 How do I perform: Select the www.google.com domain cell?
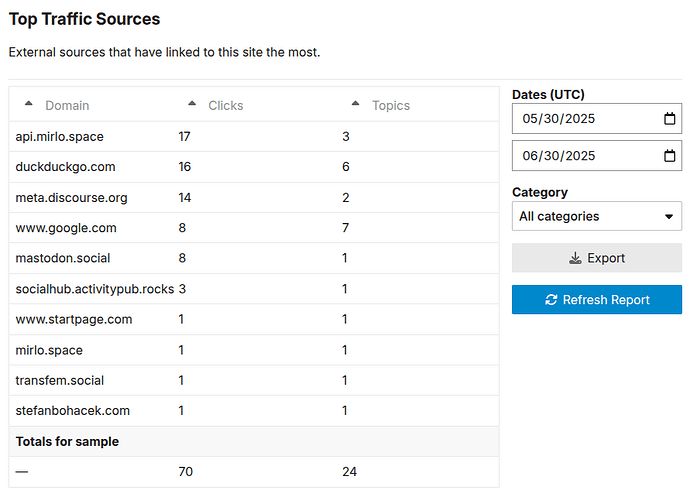[66, 228]
